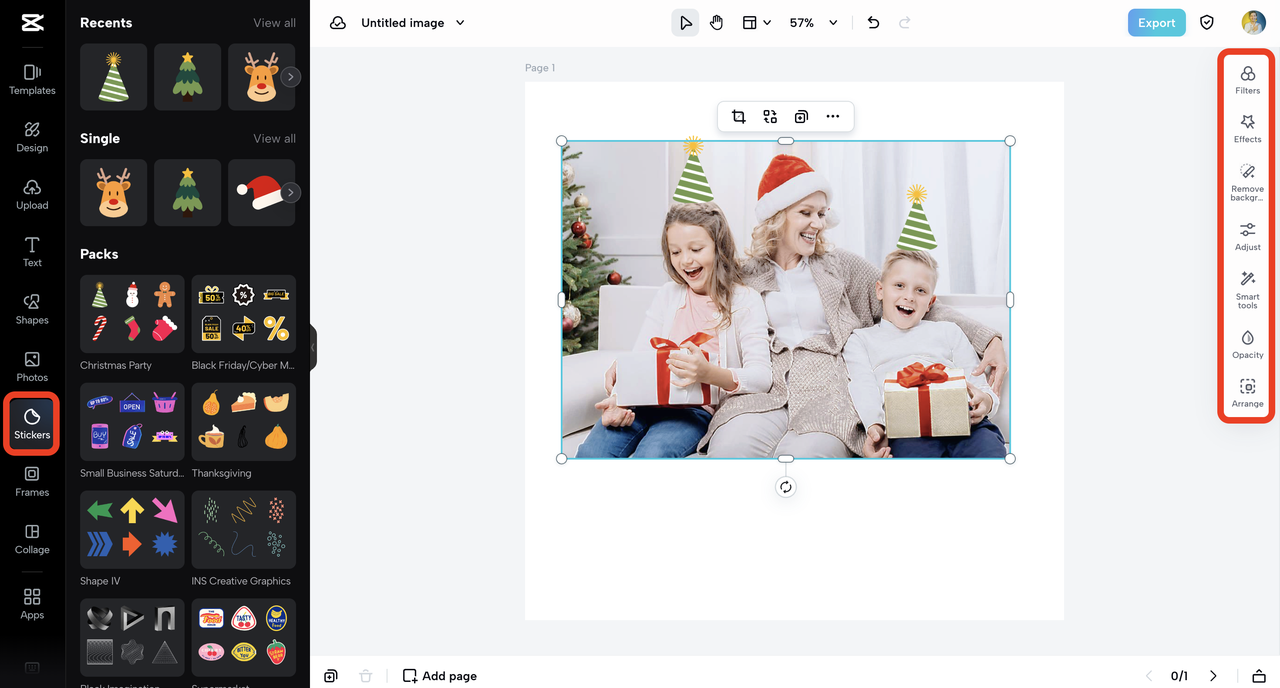Click the Add page button
1280x688 pixels.
click(x=439, y=676)
